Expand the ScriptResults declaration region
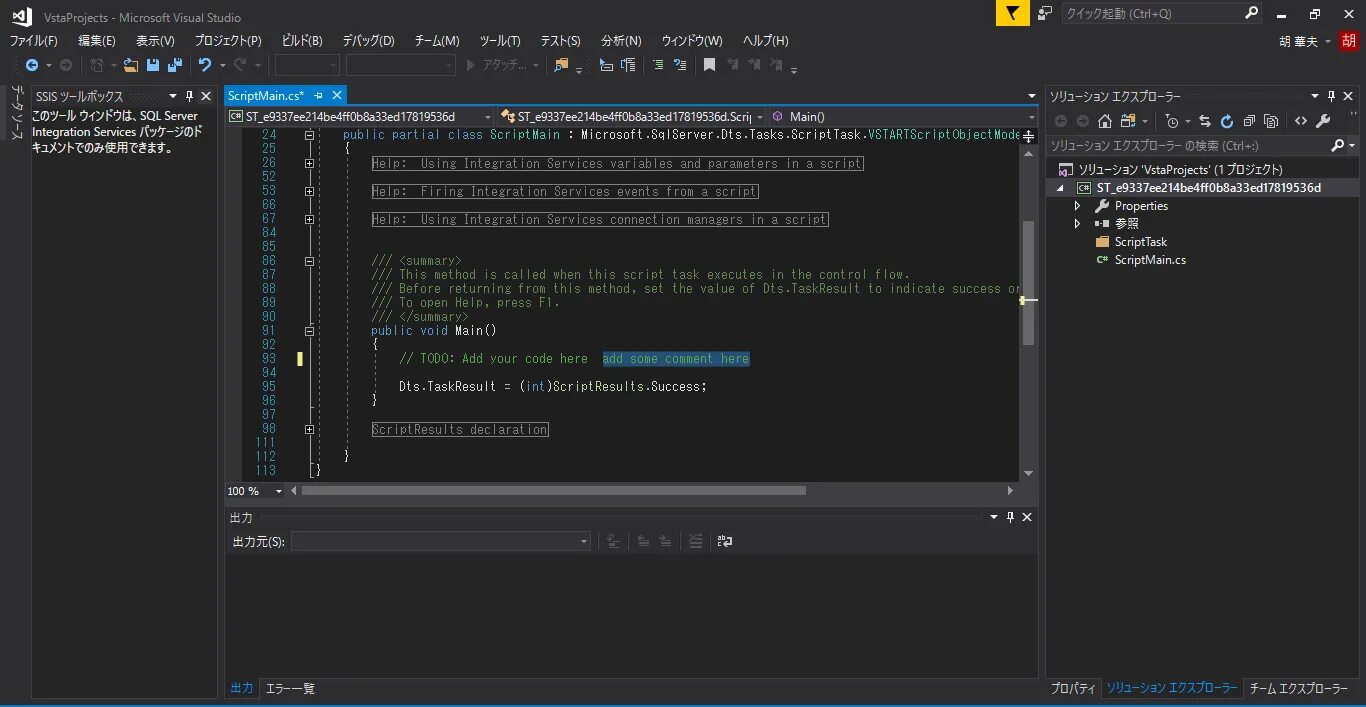Screen dimensions: 1366x707 pyautogui.click(x=309, y=429)
